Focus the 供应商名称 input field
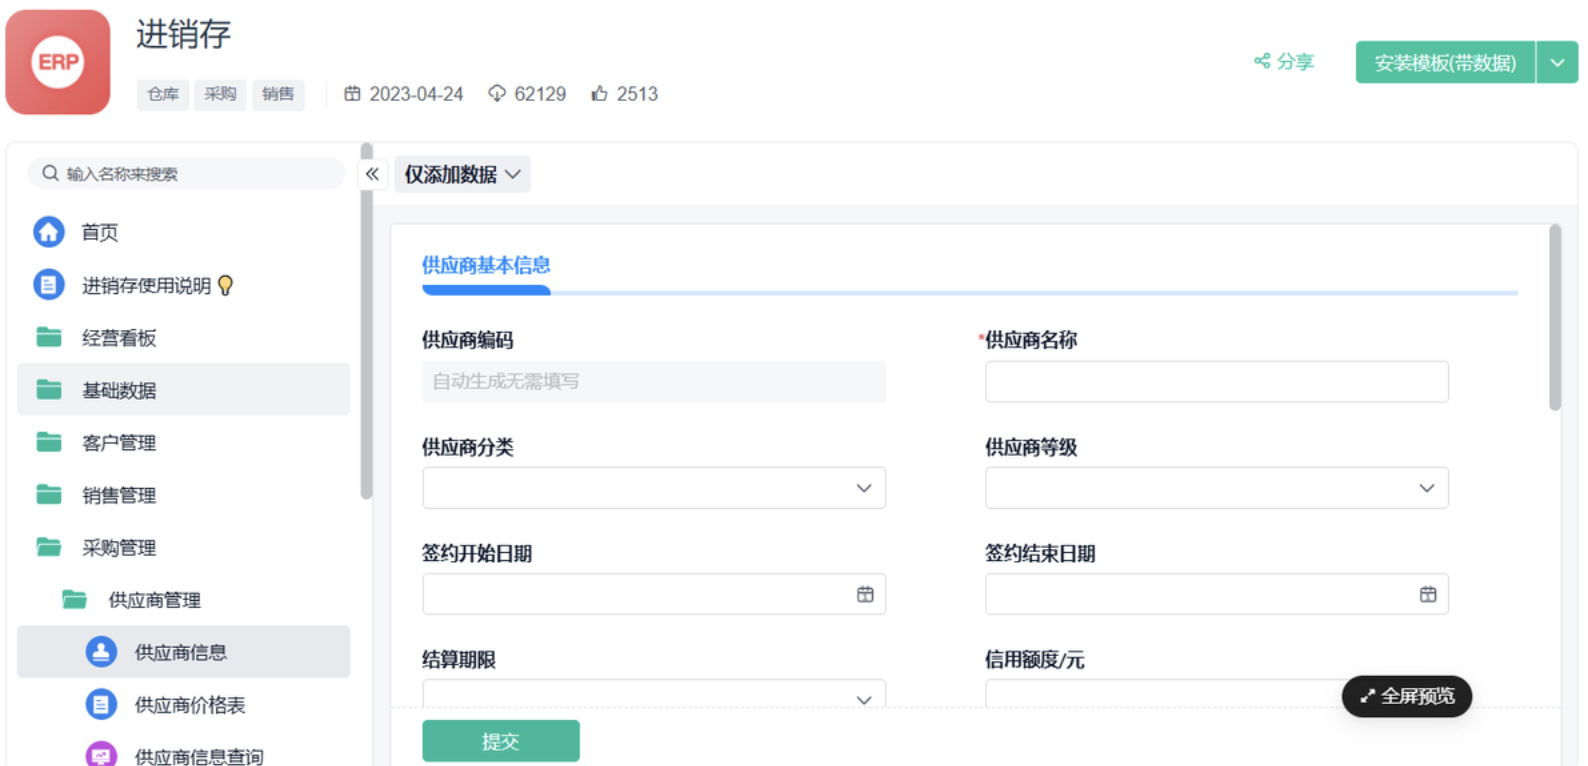Viewport: 1588px width, 766px height. (1217, 382)
